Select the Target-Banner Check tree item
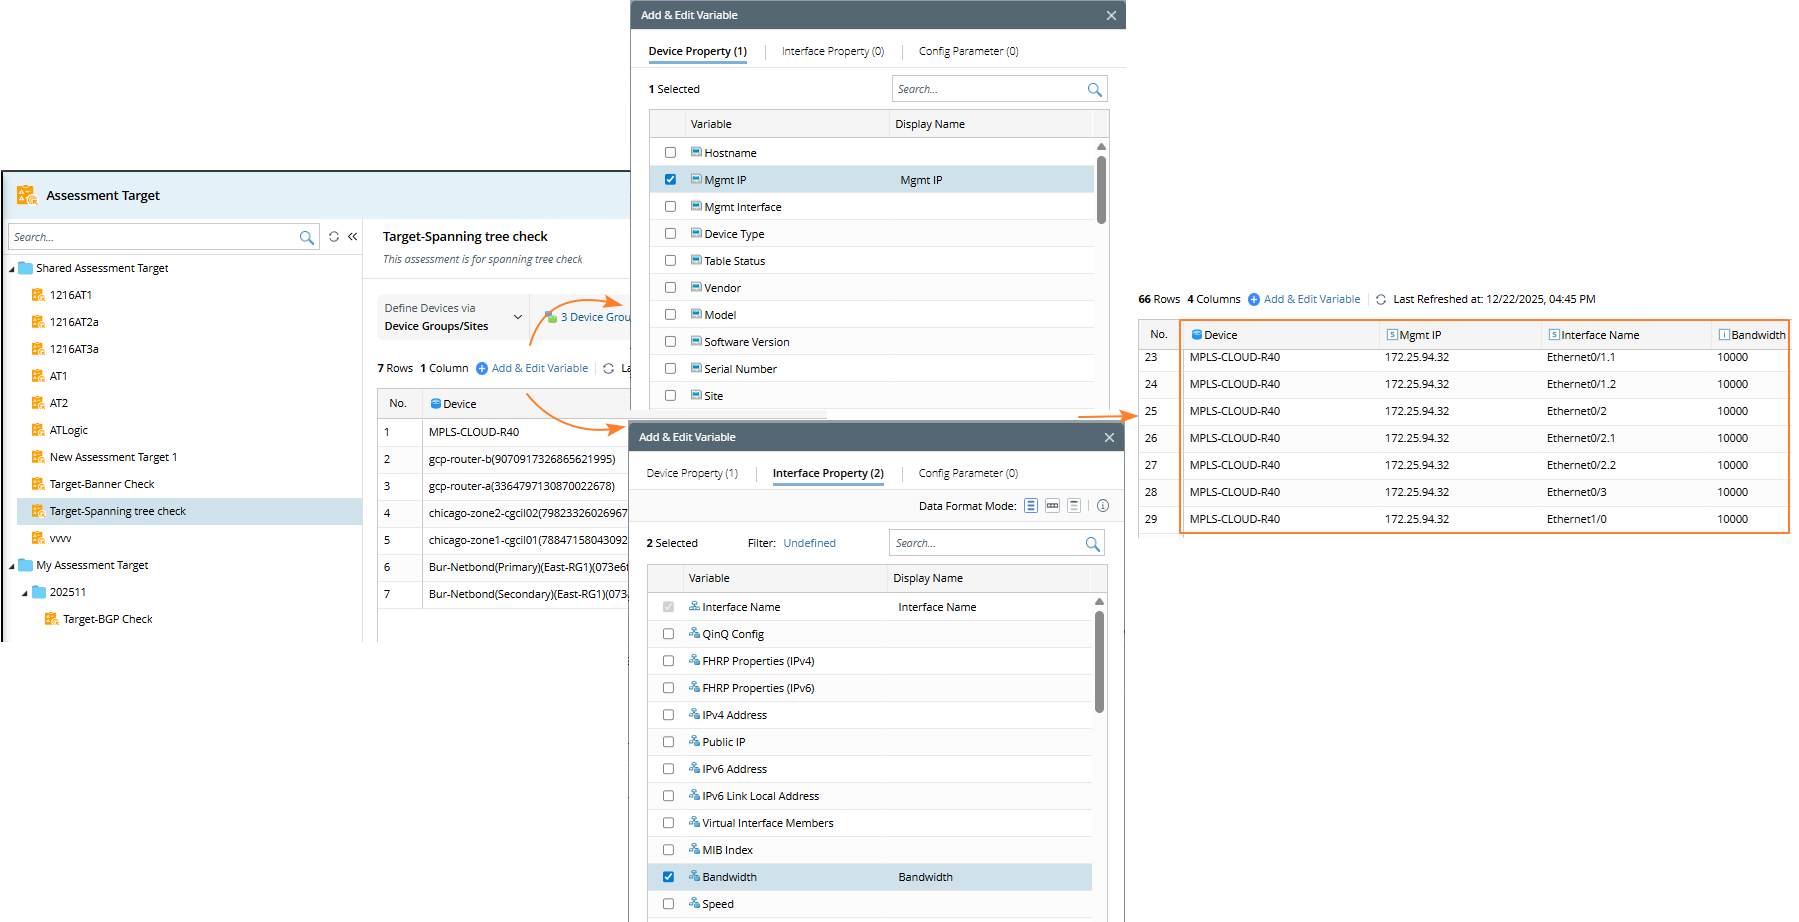The image size is (1799, 922). (102, 484)
